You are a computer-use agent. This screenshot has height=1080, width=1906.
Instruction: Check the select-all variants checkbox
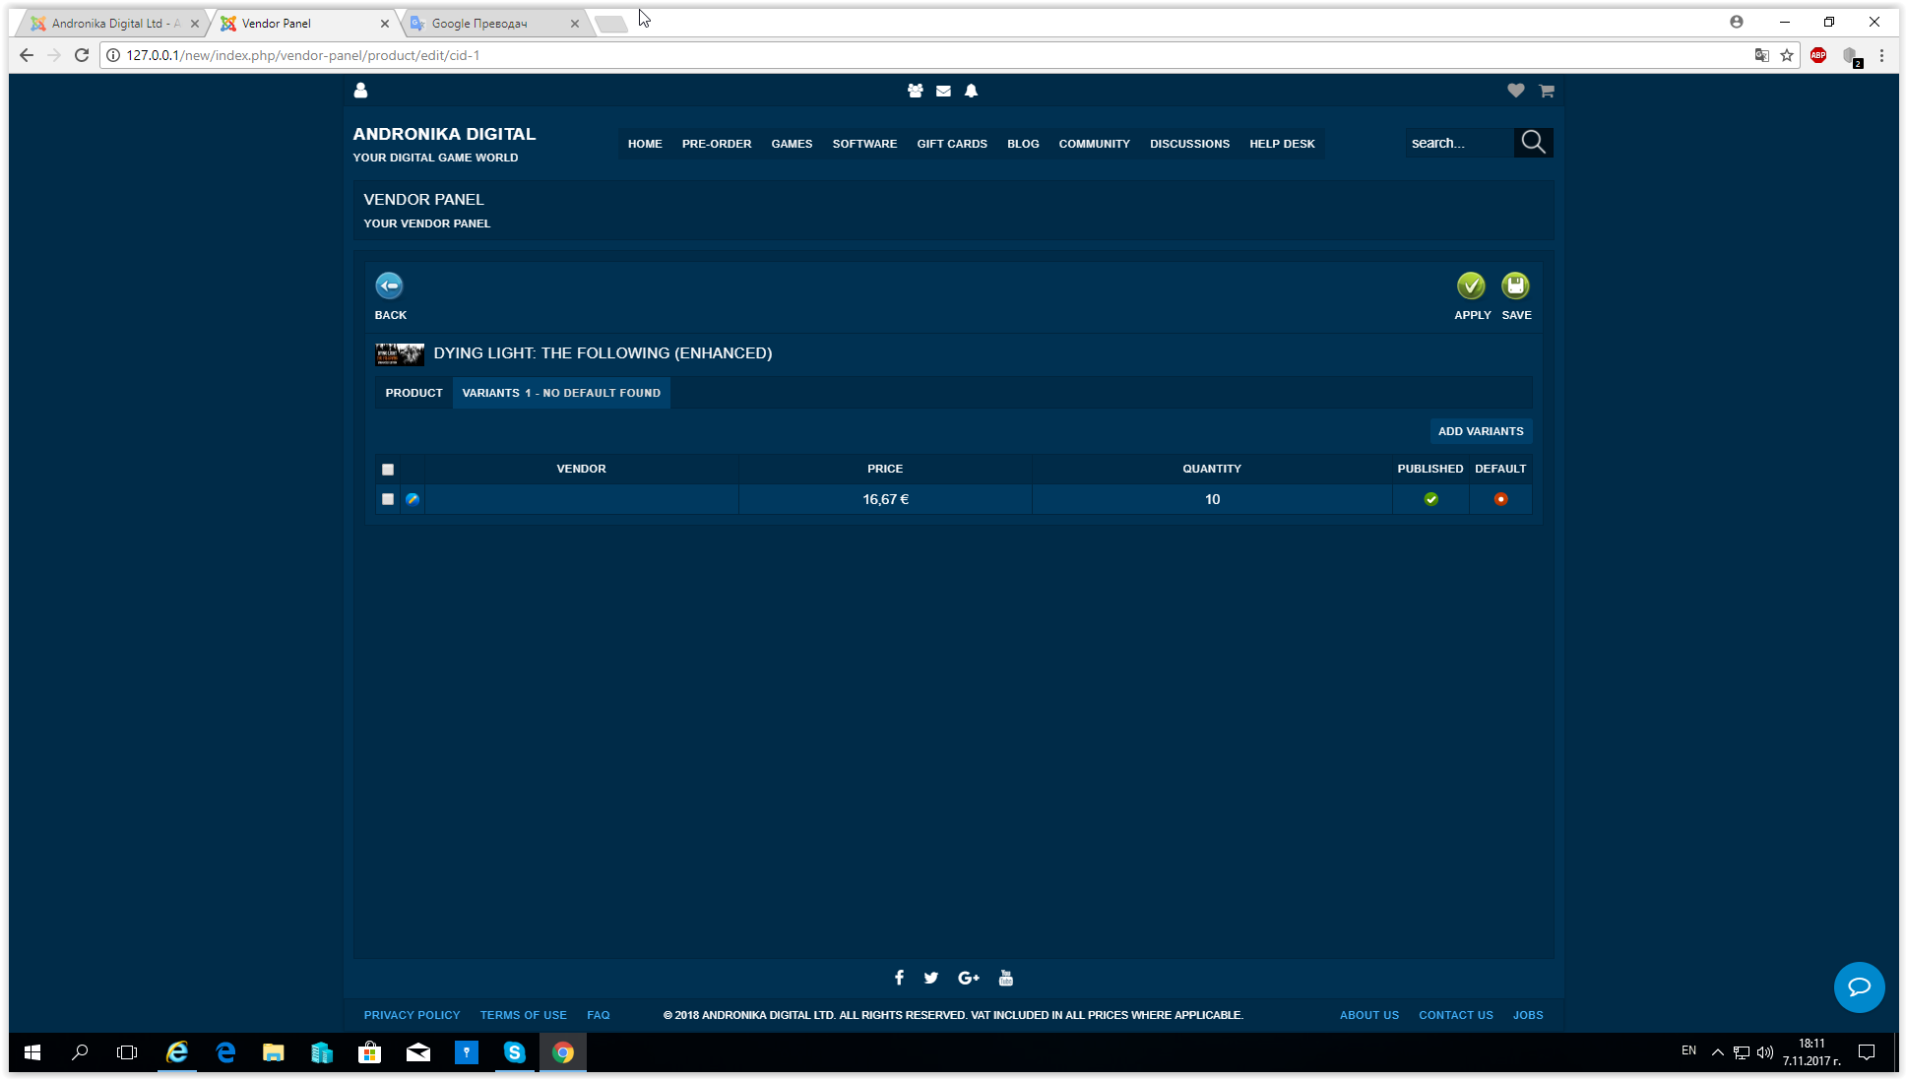388,469
